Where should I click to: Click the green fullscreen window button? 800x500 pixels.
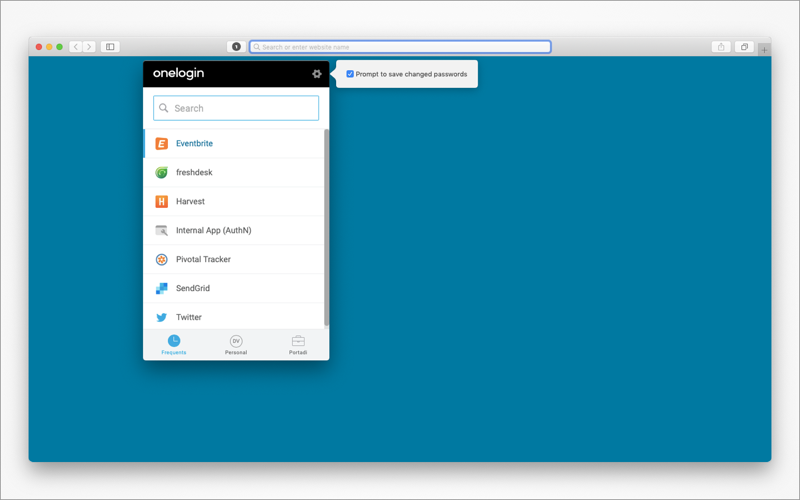[x=59, y=47]
